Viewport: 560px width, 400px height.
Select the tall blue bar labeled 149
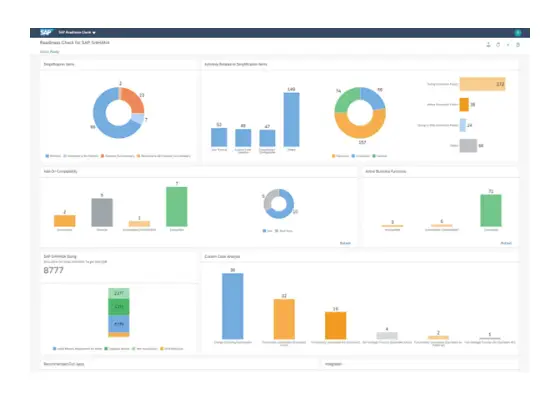pyautogui.click(x=291, y=120)
